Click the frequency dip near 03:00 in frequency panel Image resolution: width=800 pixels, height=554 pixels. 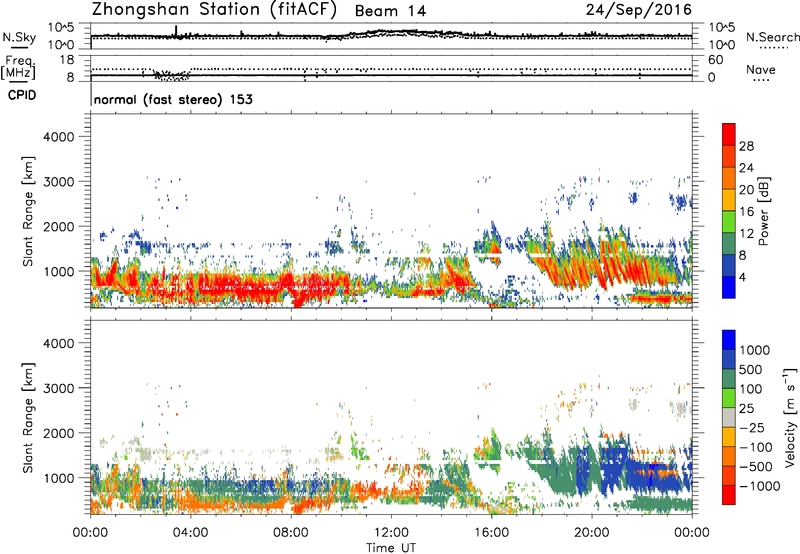pos(172,75)
